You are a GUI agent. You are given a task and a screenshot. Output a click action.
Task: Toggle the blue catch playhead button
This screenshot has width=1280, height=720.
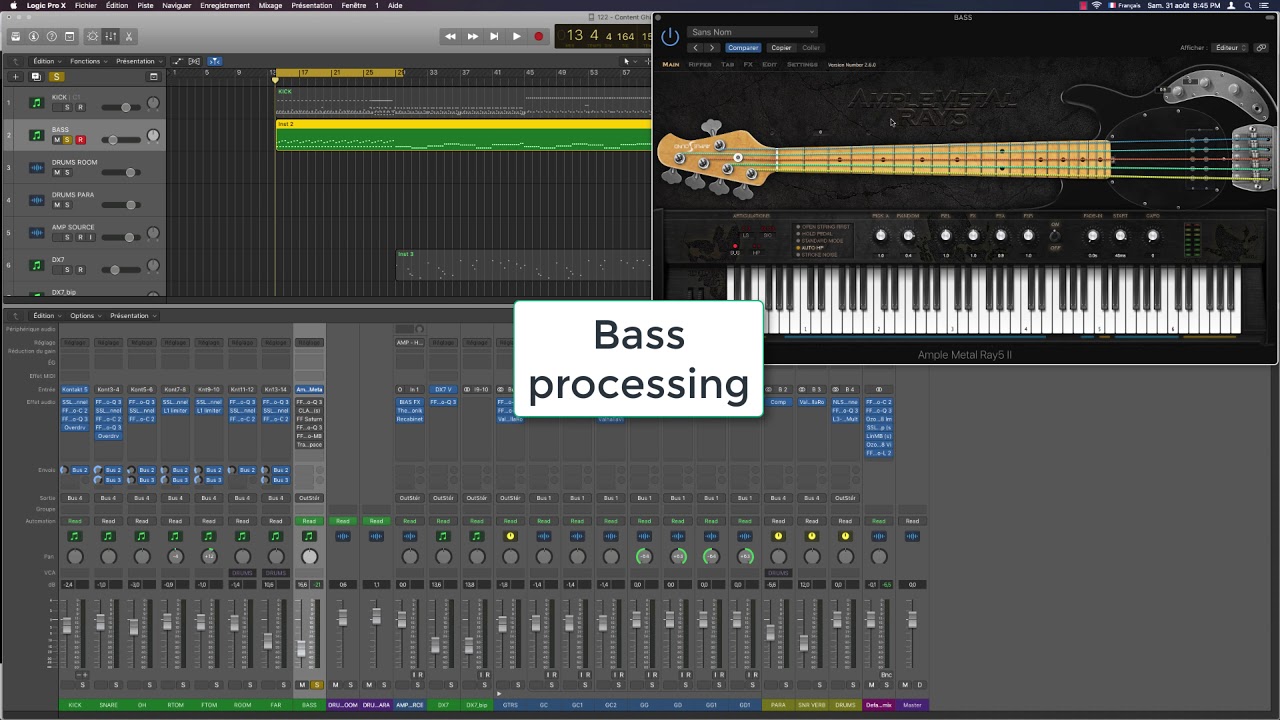click(x=213, y=61)
